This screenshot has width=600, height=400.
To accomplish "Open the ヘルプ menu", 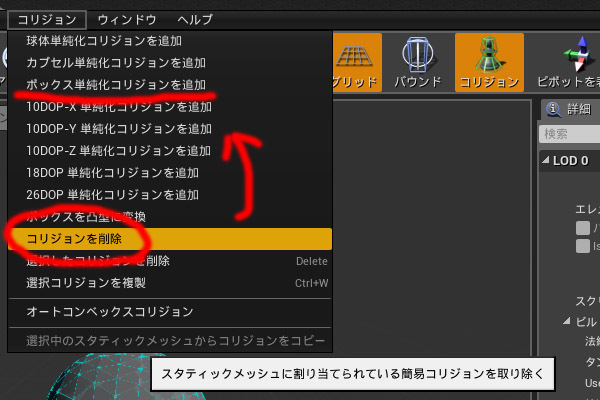I will 195,20.
